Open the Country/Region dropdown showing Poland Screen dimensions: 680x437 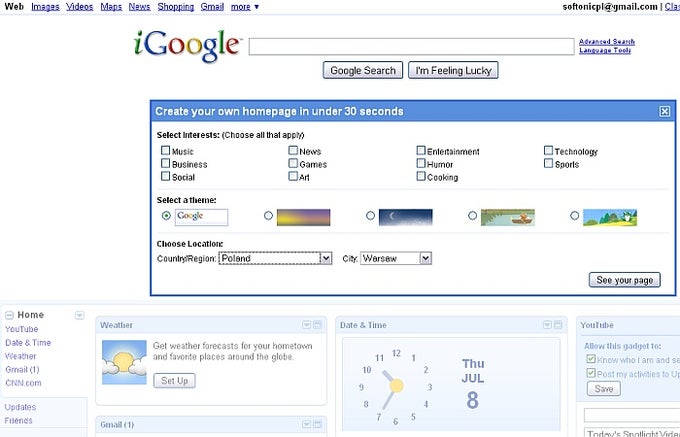tap(275, 258)
